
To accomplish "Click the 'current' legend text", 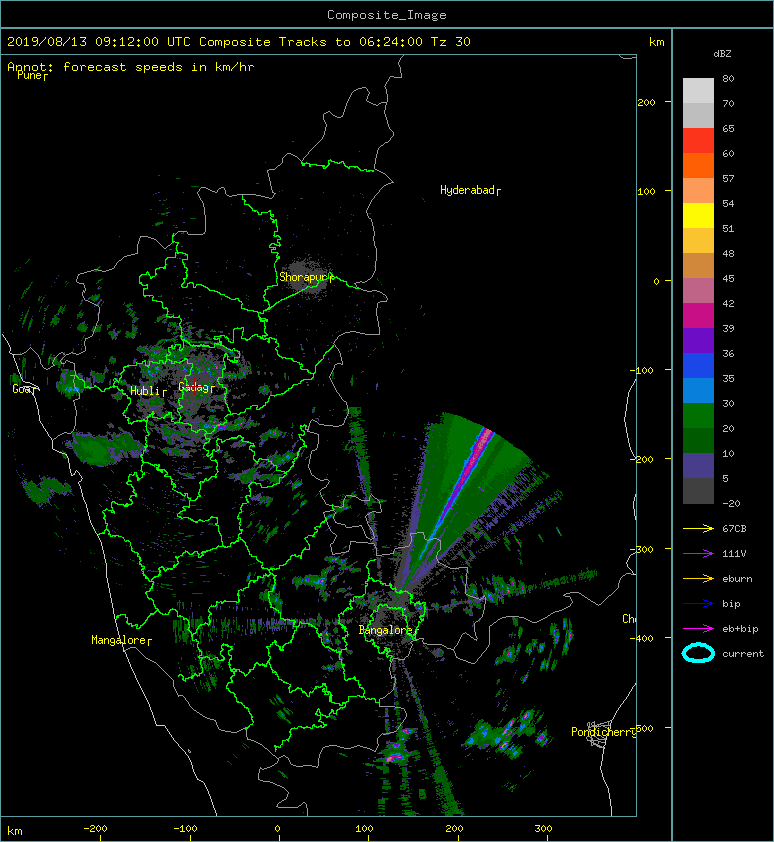I will 743,654.
